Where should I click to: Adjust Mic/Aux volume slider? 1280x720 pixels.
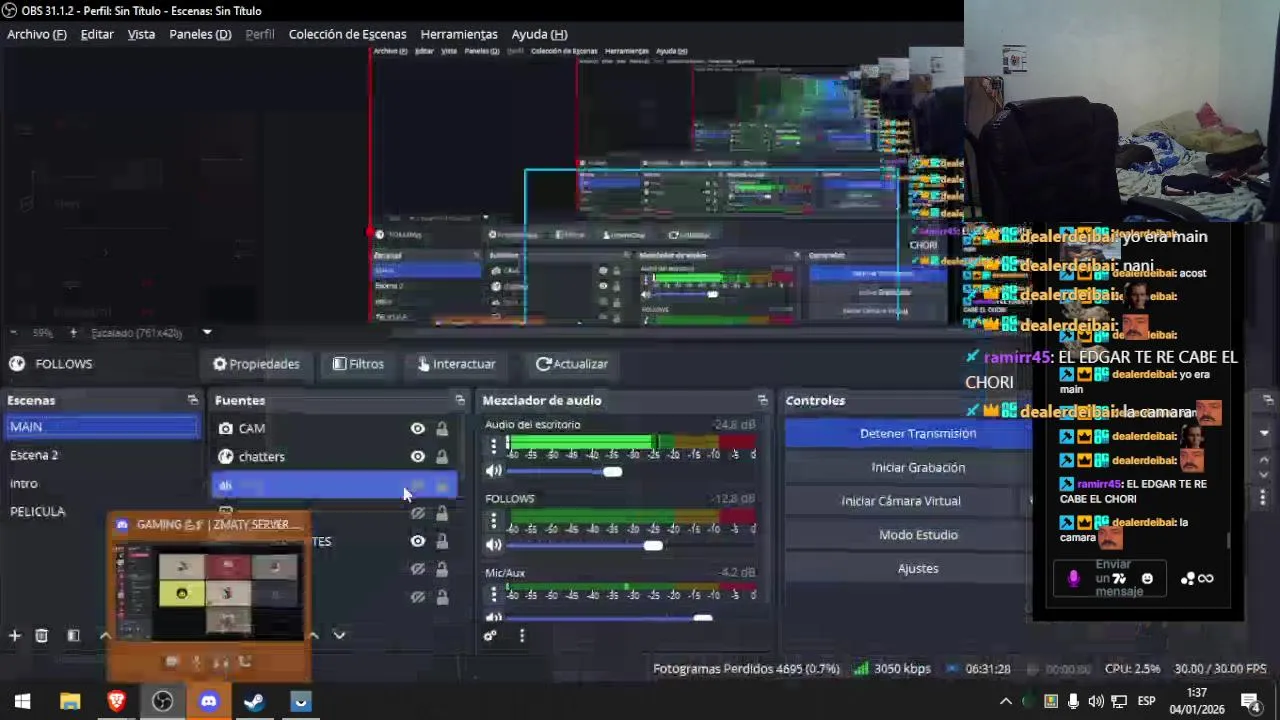702,618
